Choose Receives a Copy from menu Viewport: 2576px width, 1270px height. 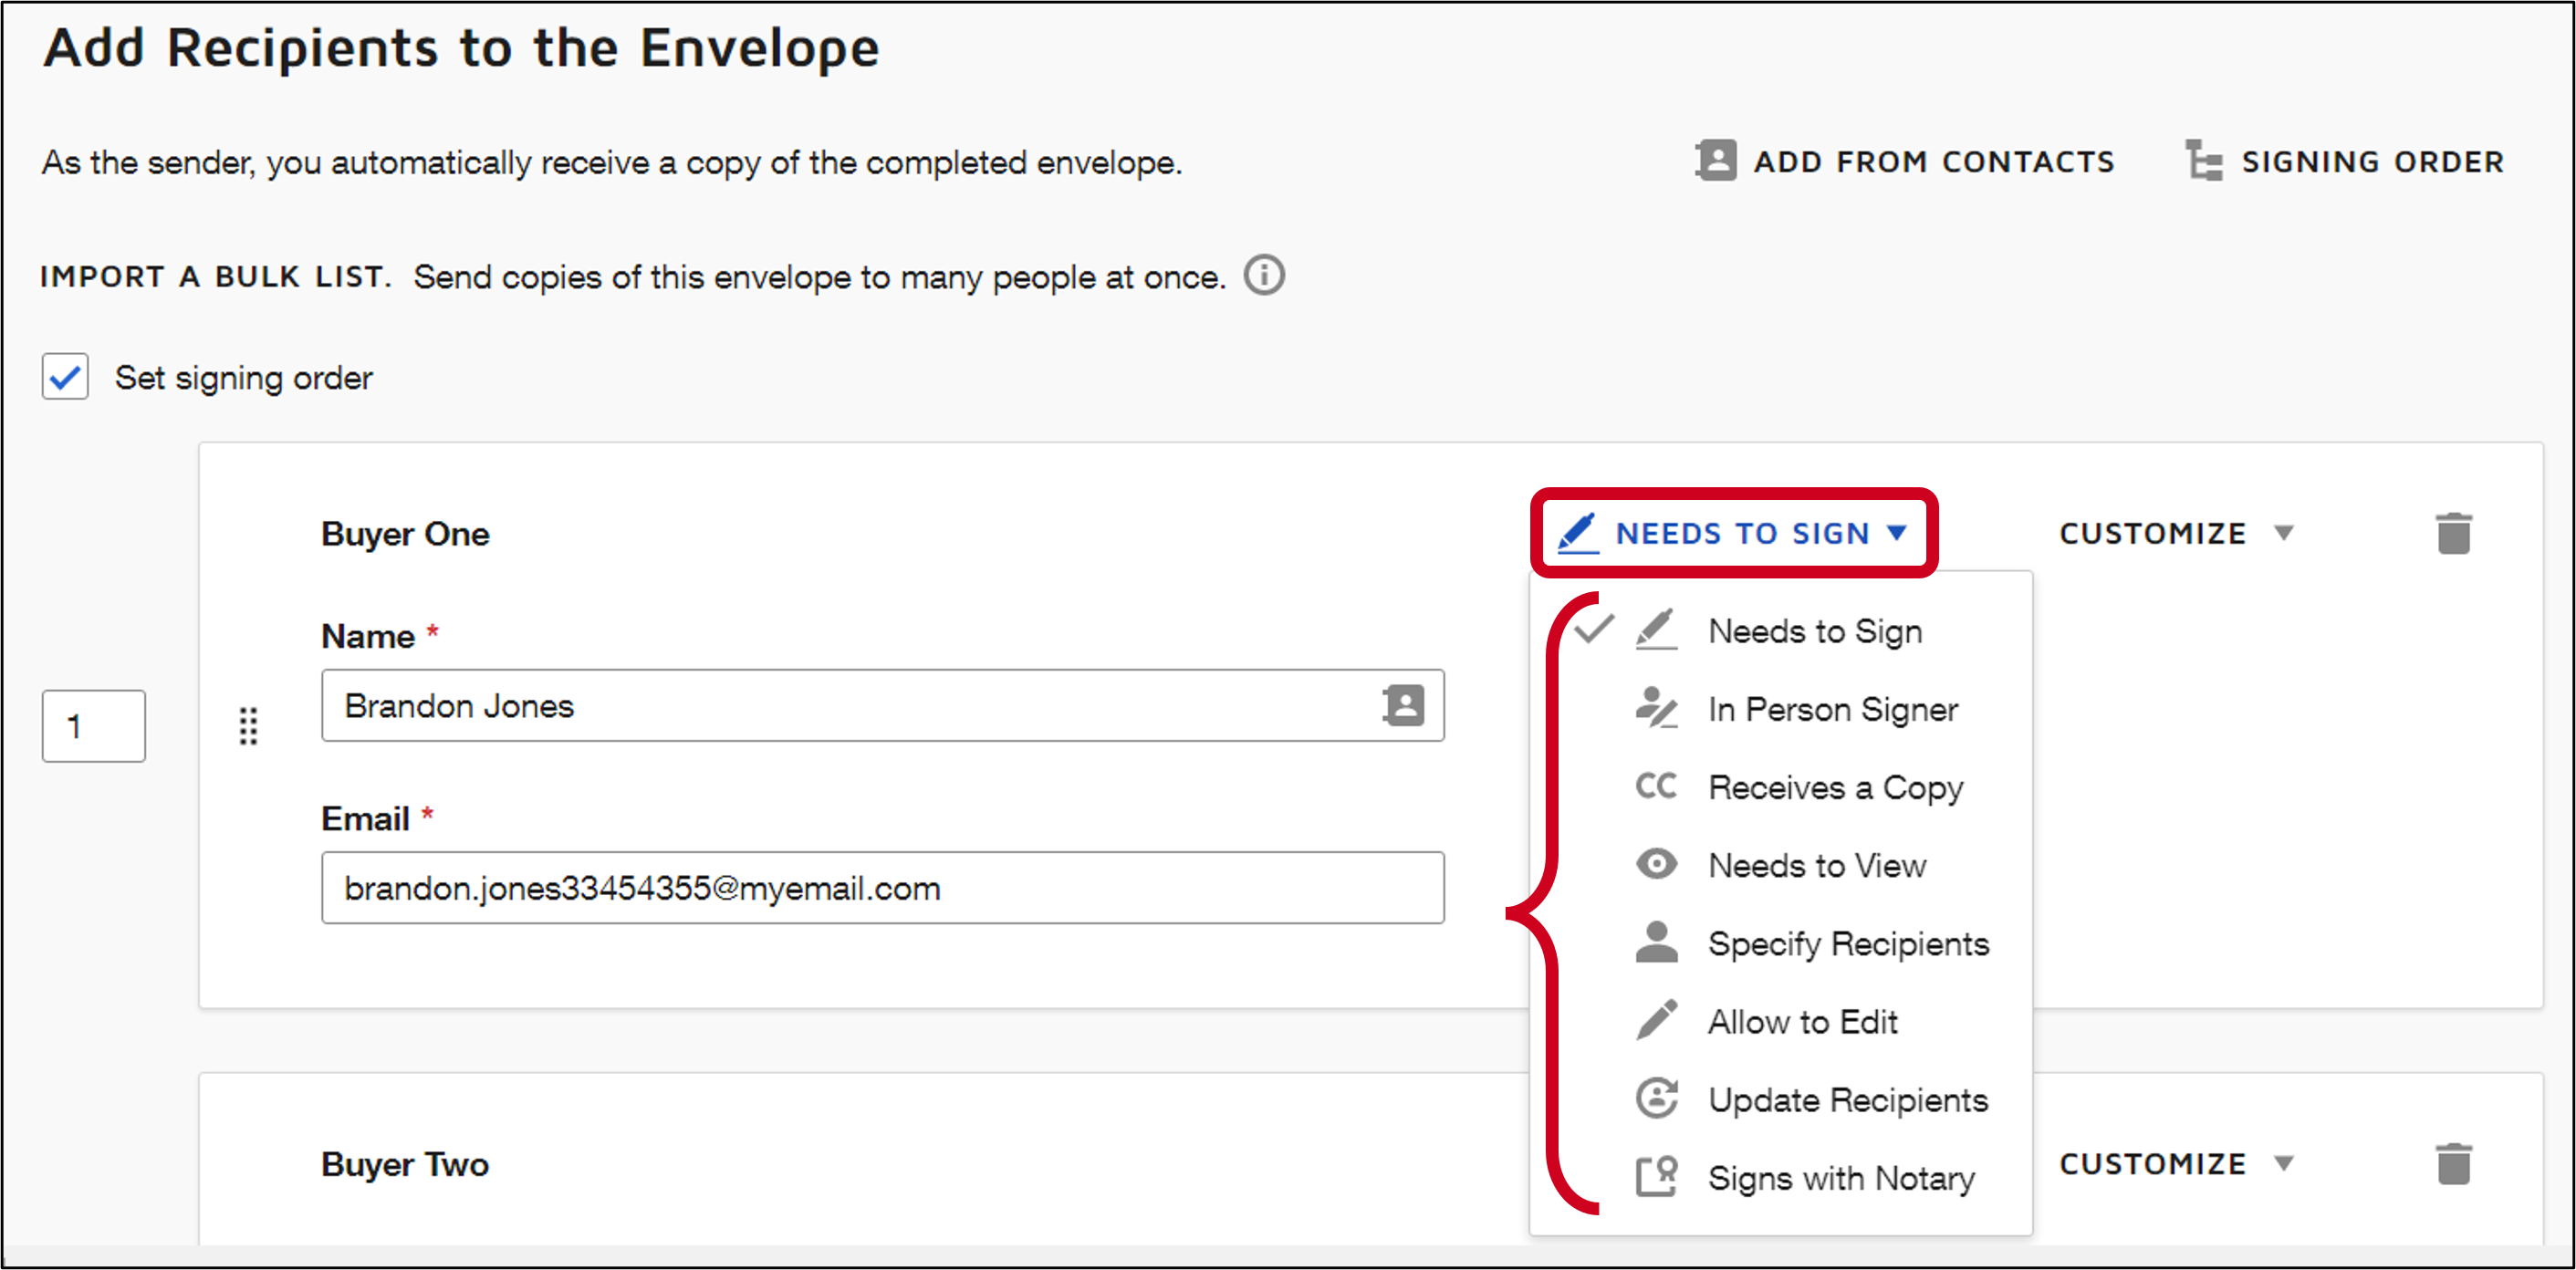1835,787
